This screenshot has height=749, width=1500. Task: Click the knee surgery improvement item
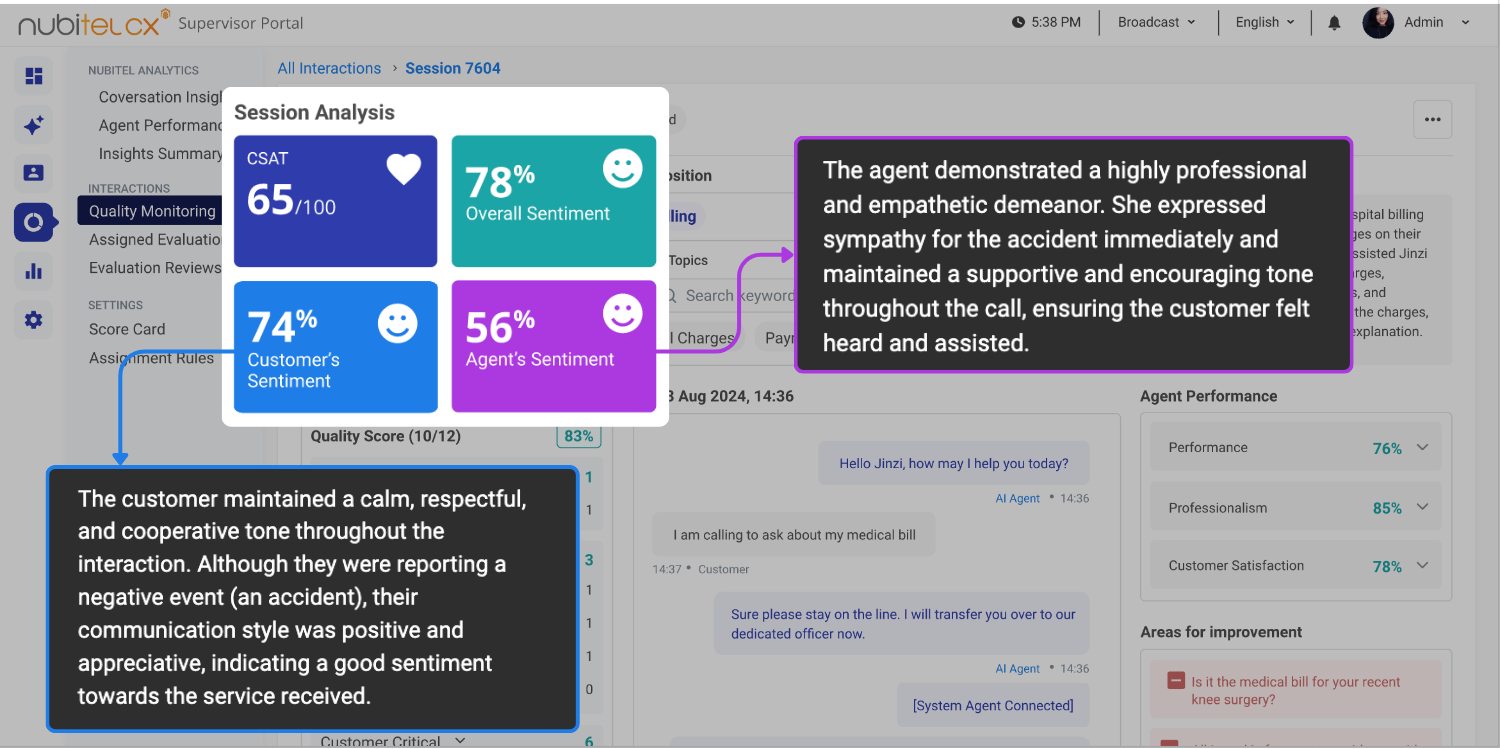coord(1295,690)
